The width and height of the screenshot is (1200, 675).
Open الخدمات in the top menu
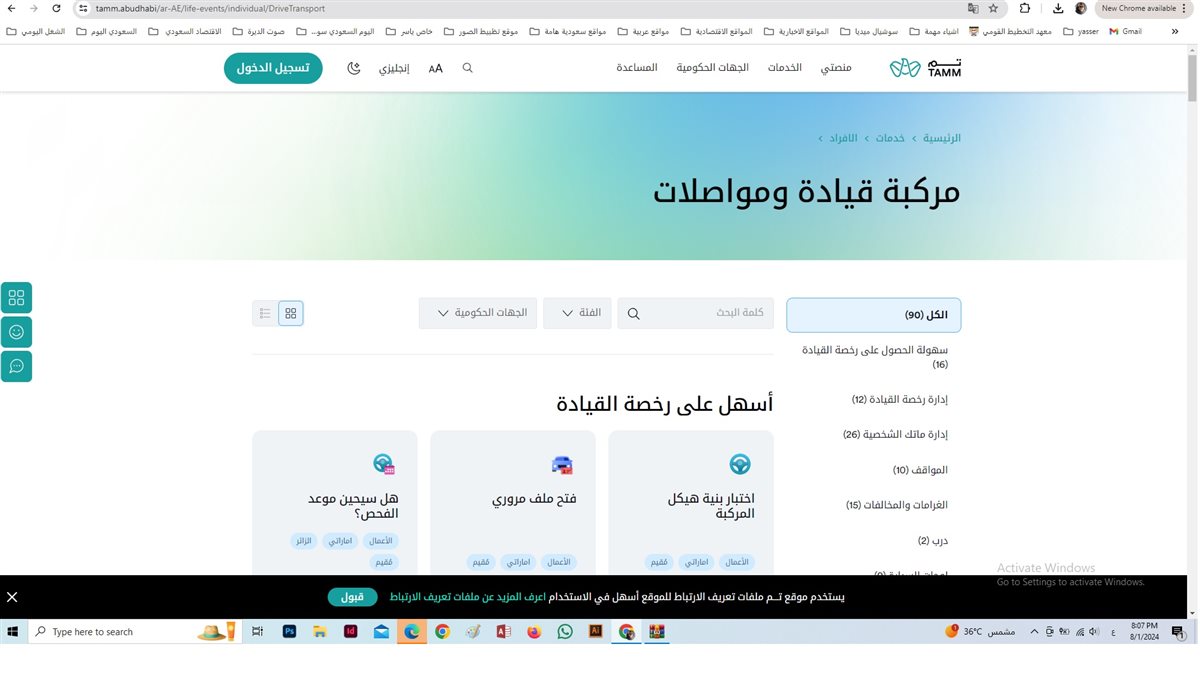pos(785,68)
